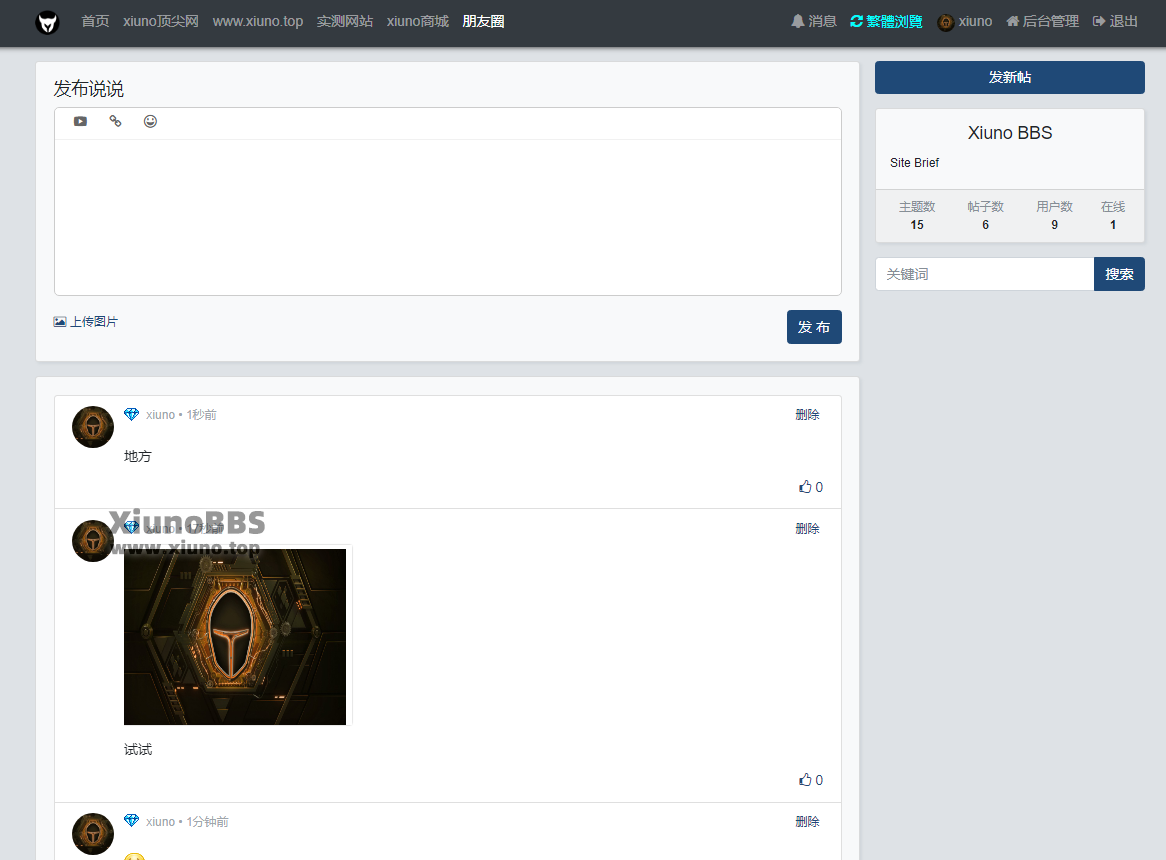1166x860 pixels.
Task: Click 发布 to publish the post
Action: [x=814, y=327]
